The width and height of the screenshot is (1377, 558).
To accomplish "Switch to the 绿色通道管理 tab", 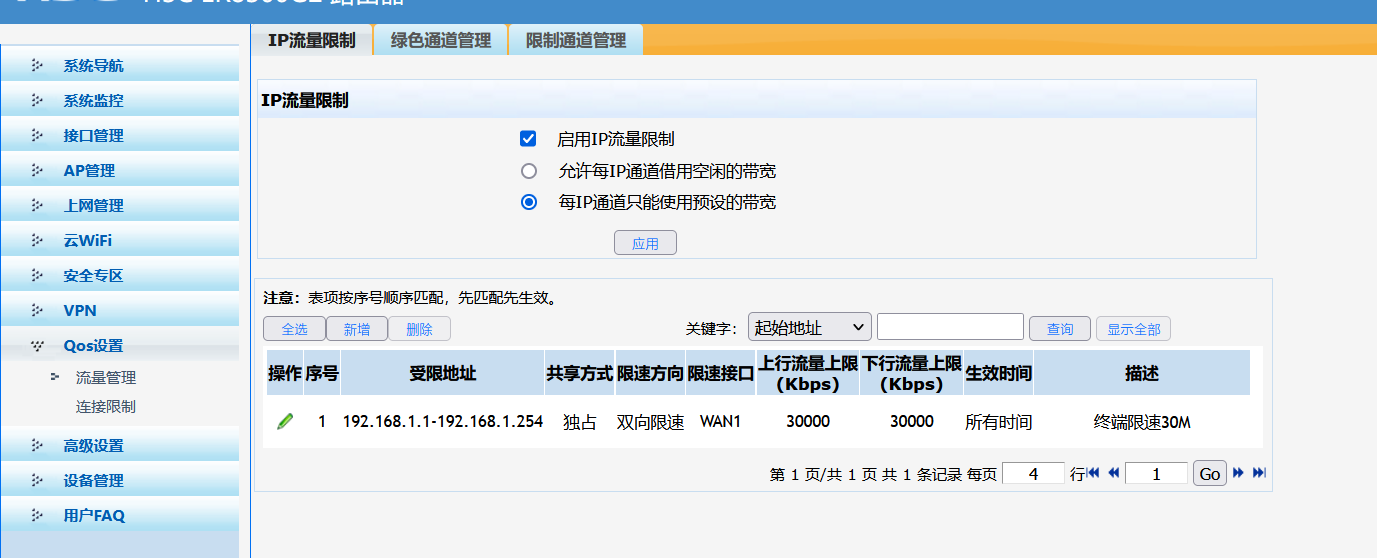I will point(441,40).
